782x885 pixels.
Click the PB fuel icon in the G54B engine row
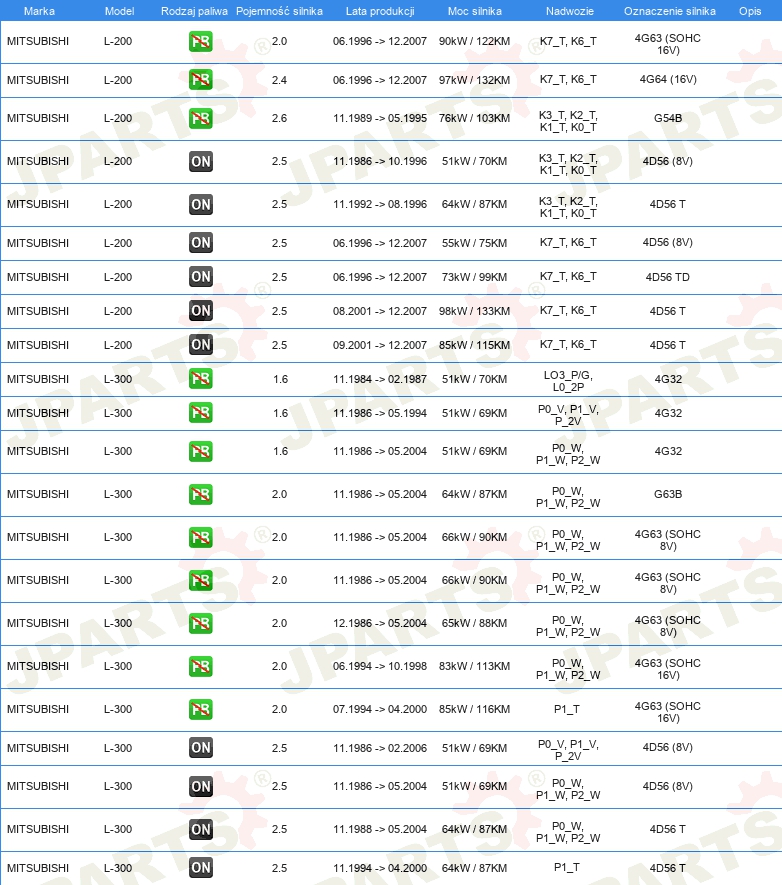[200, 118]
